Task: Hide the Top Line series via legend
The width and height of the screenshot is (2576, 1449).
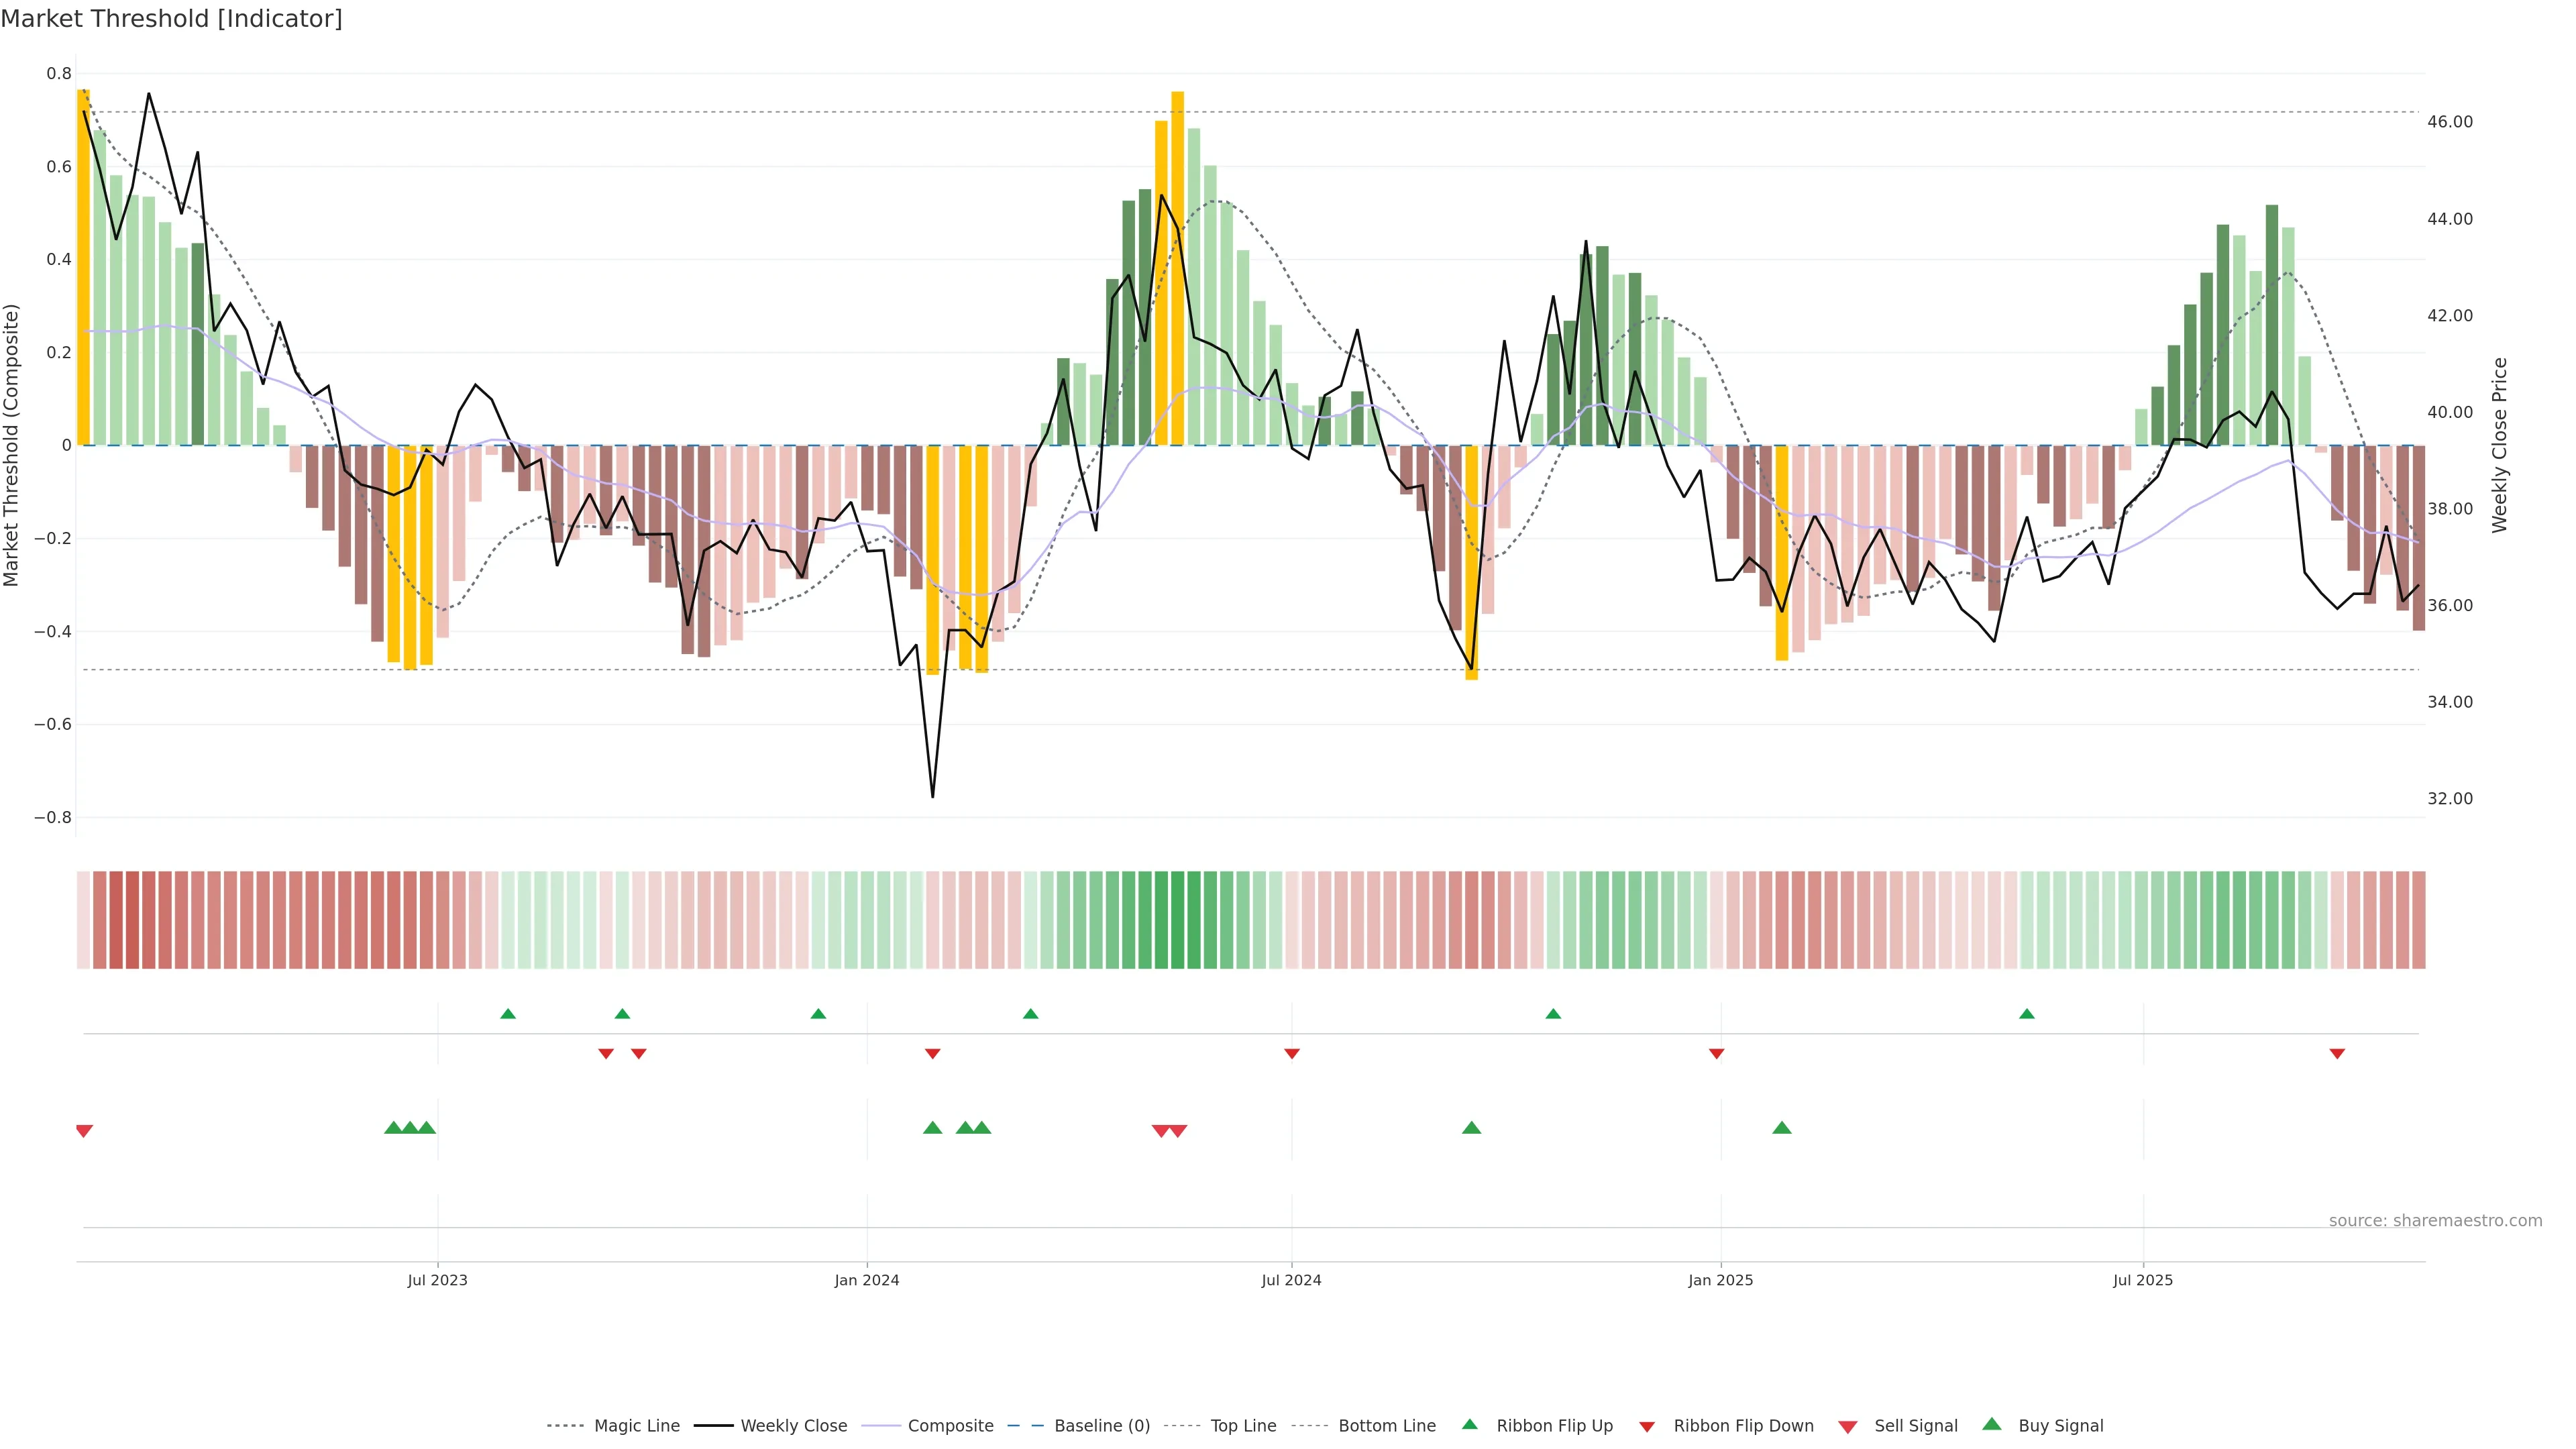Action: click(1243, 1426)
